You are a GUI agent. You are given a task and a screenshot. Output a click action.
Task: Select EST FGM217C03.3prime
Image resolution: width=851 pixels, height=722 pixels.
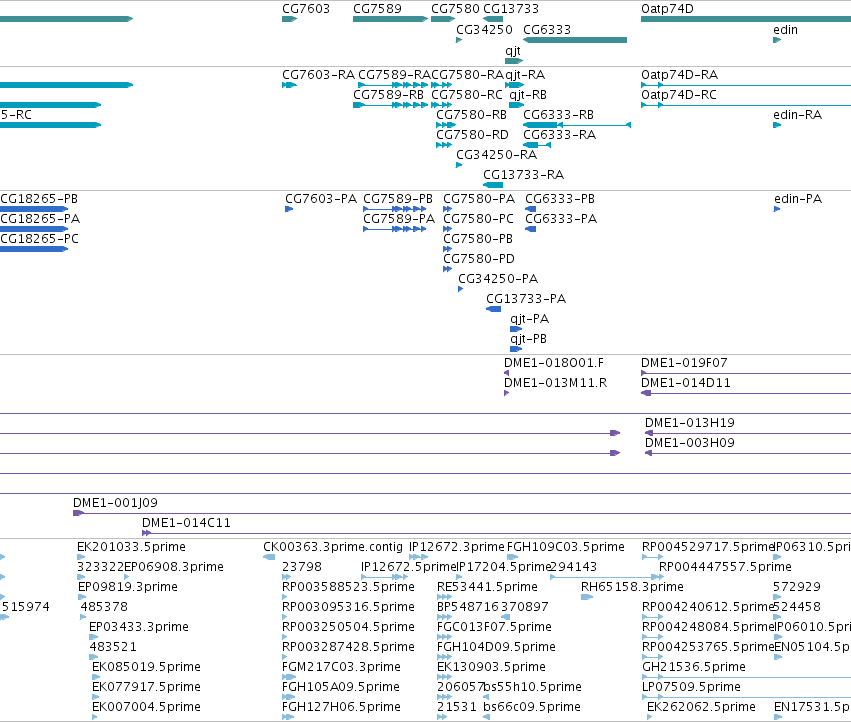(x=341, y=667)
